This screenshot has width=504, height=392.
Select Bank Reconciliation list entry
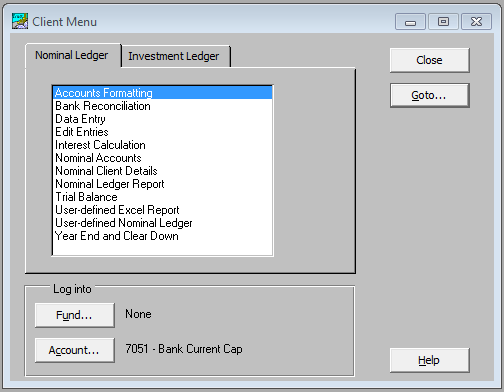pyautogui.click(x=162, y=106)
